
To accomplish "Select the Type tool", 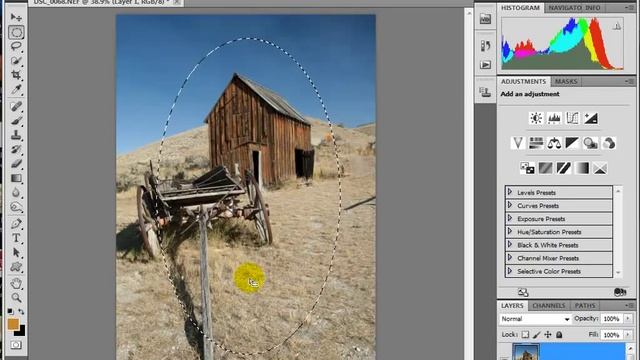I will pos(16,238).
